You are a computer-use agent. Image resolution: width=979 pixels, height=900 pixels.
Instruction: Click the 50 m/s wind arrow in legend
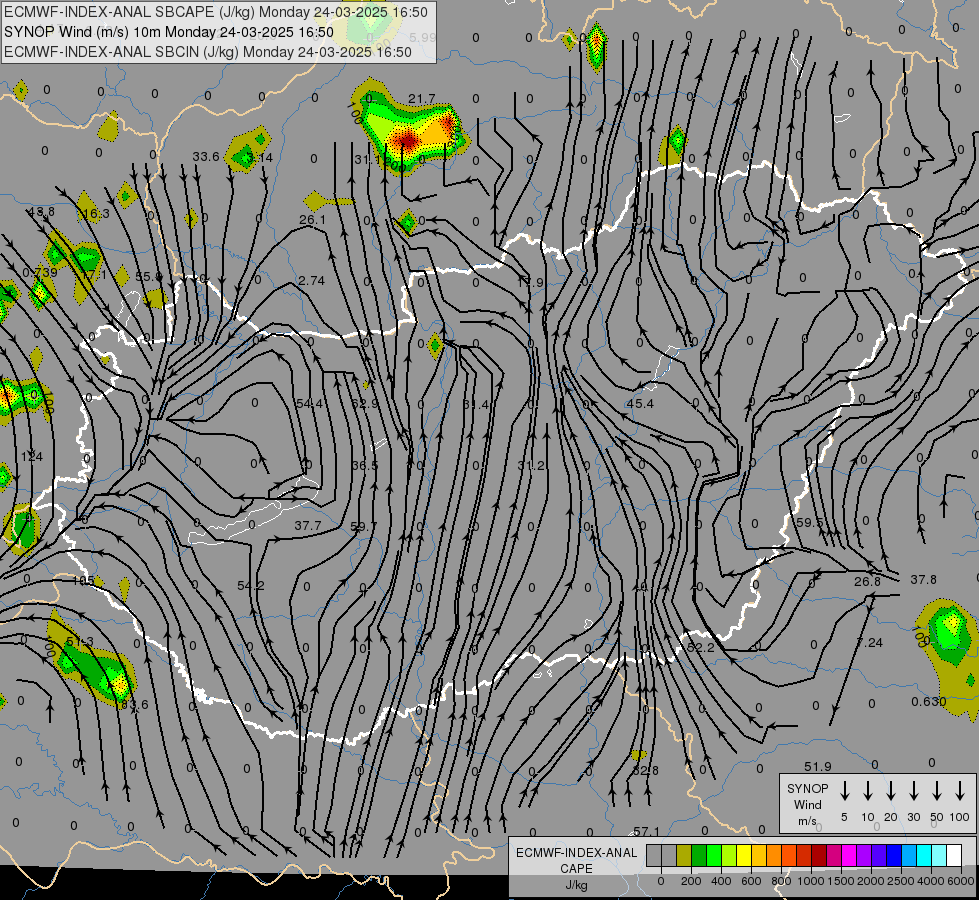[x=937, y=791]
